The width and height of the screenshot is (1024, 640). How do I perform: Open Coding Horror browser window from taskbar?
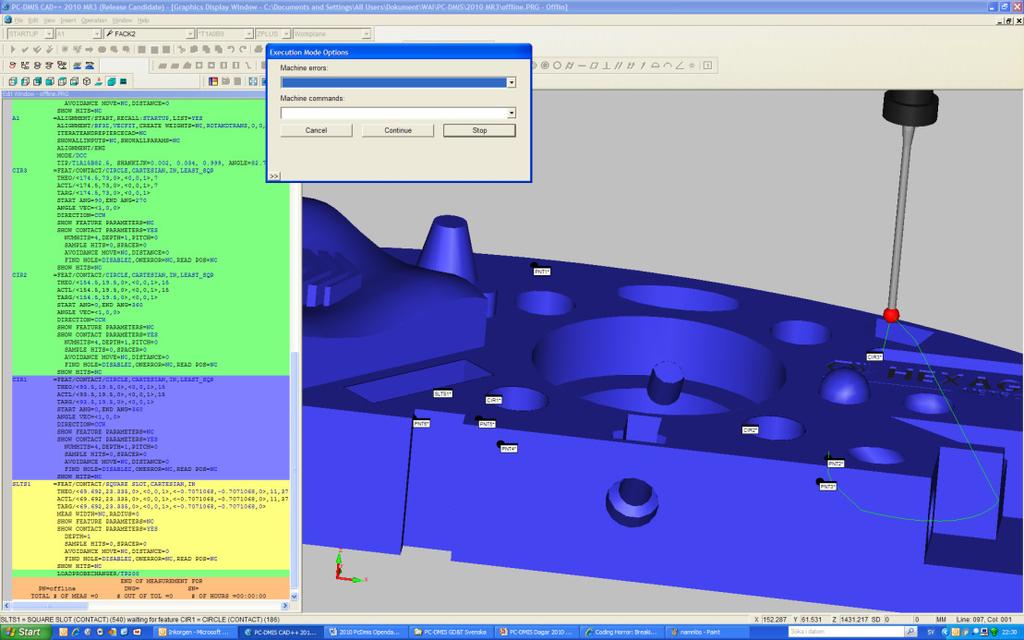coord(624,632)
